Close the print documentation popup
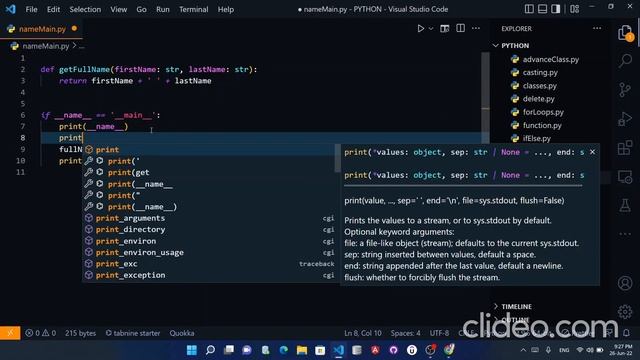 tap(592, 152)
